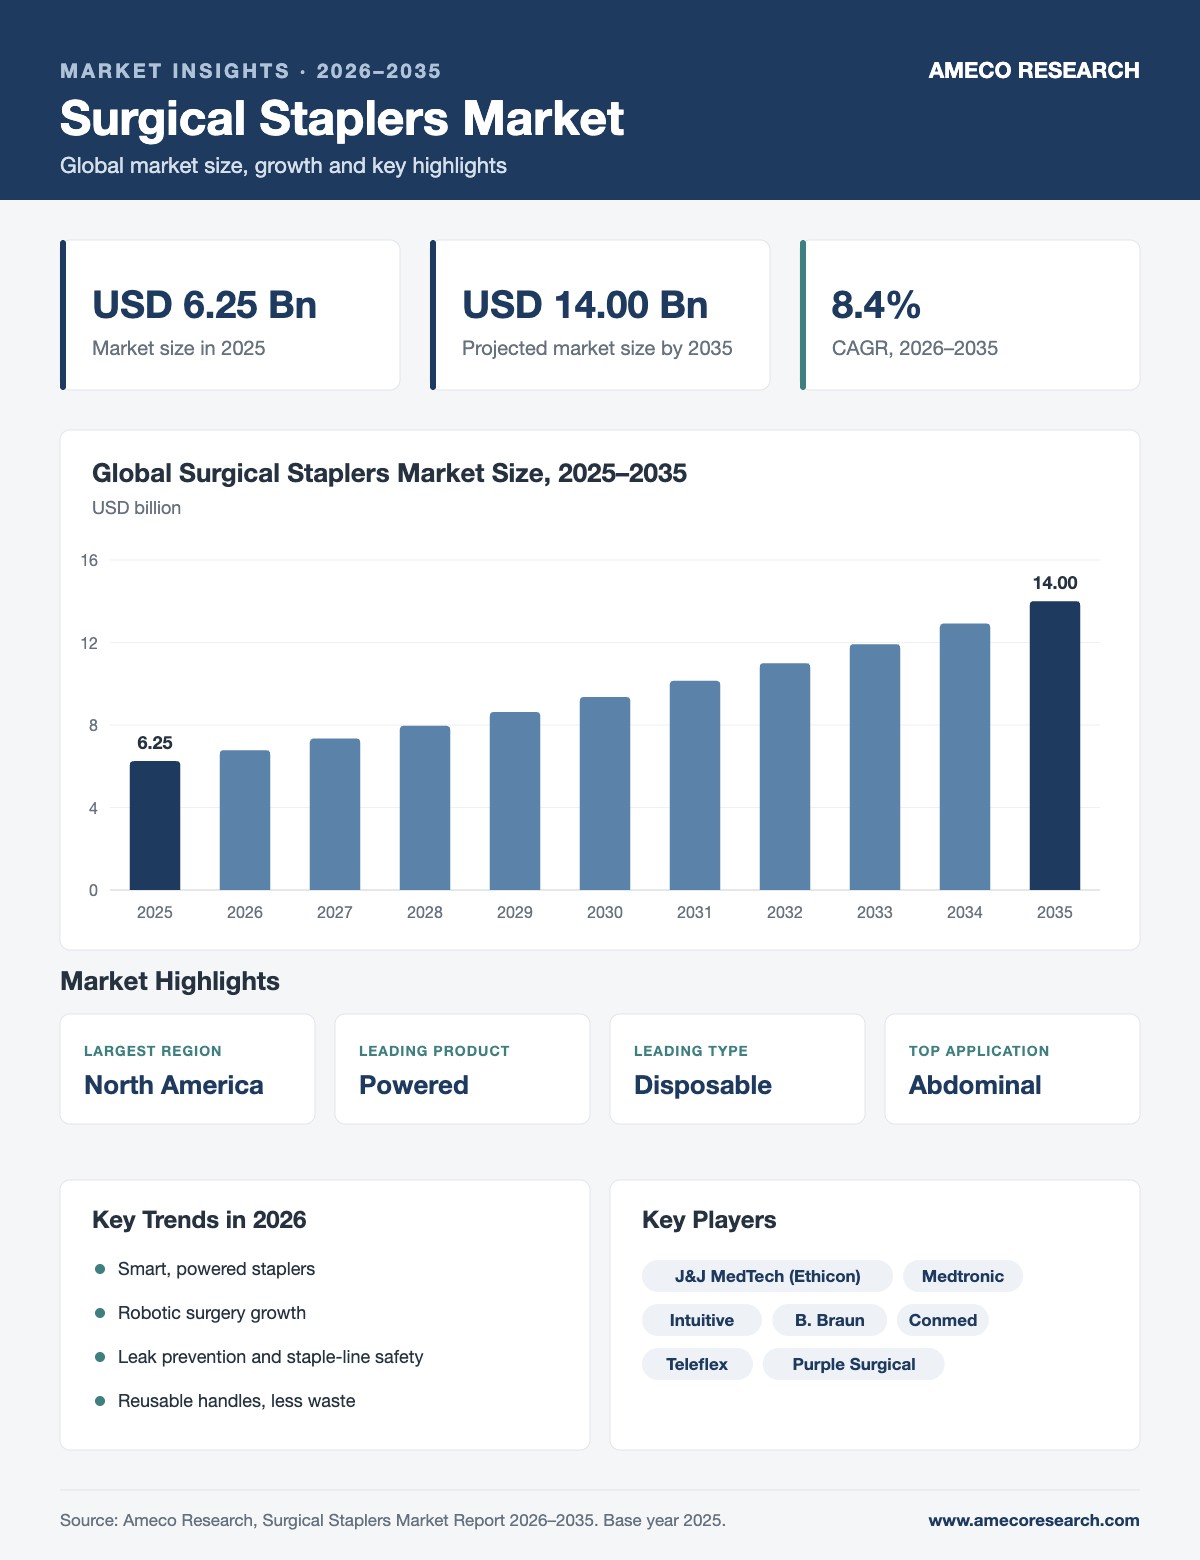Click the 2026 bar in the chart
Screen dimensions: 1200x1560
(x=245, y=820)
